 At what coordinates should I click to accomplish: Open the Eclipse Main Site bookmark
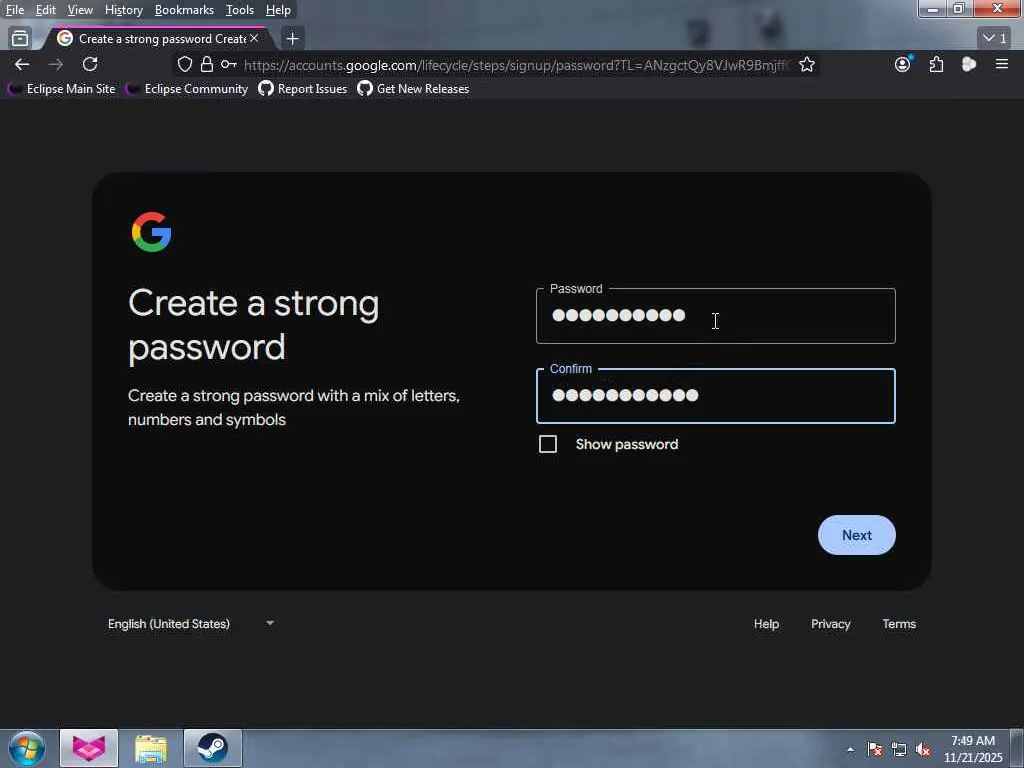click(x=61, y=89)
